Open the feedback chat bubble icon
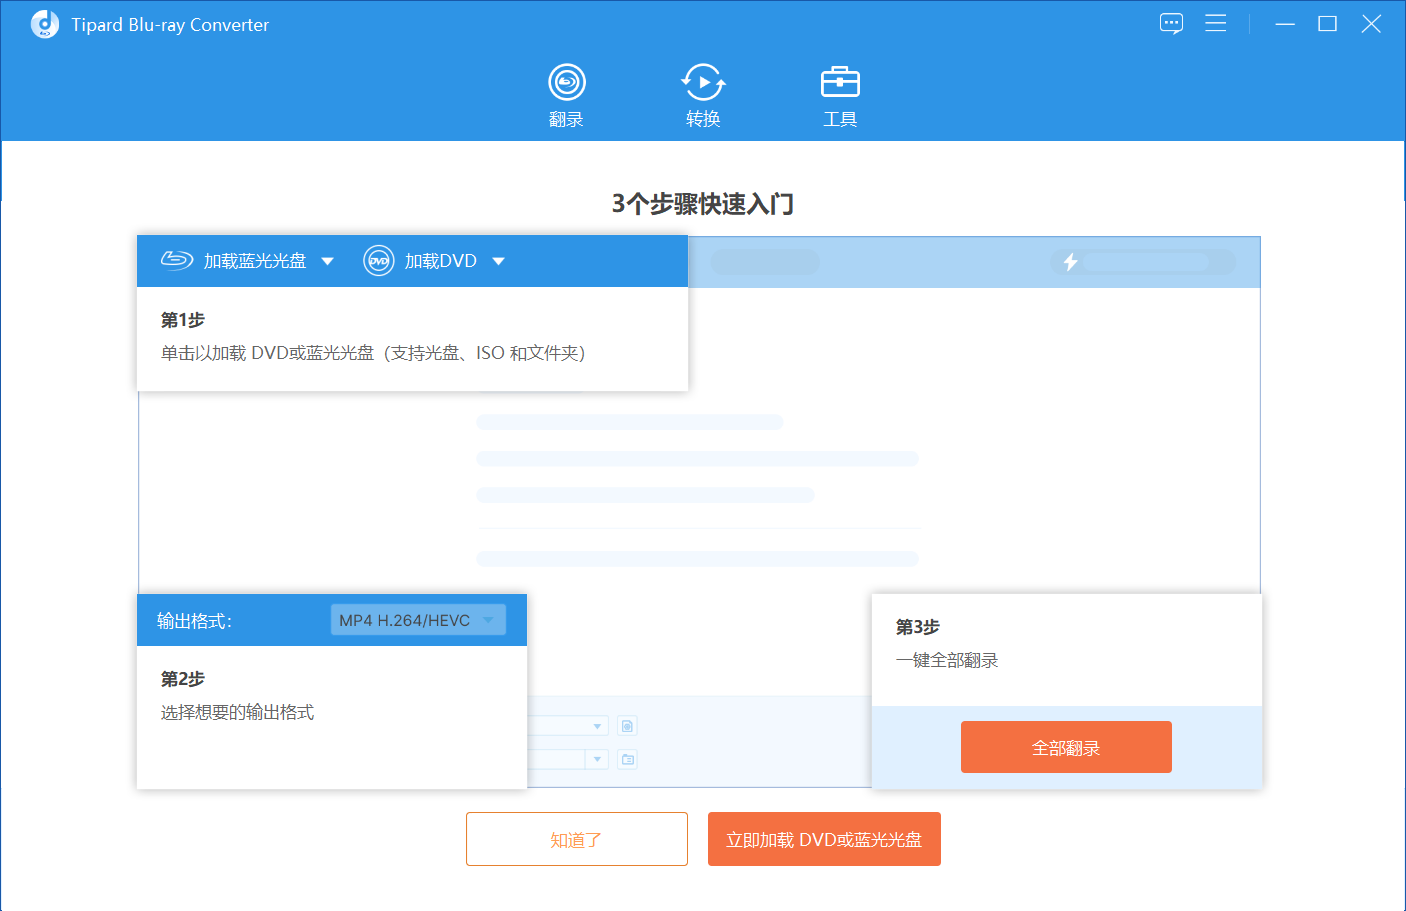 pos(1171,24)
